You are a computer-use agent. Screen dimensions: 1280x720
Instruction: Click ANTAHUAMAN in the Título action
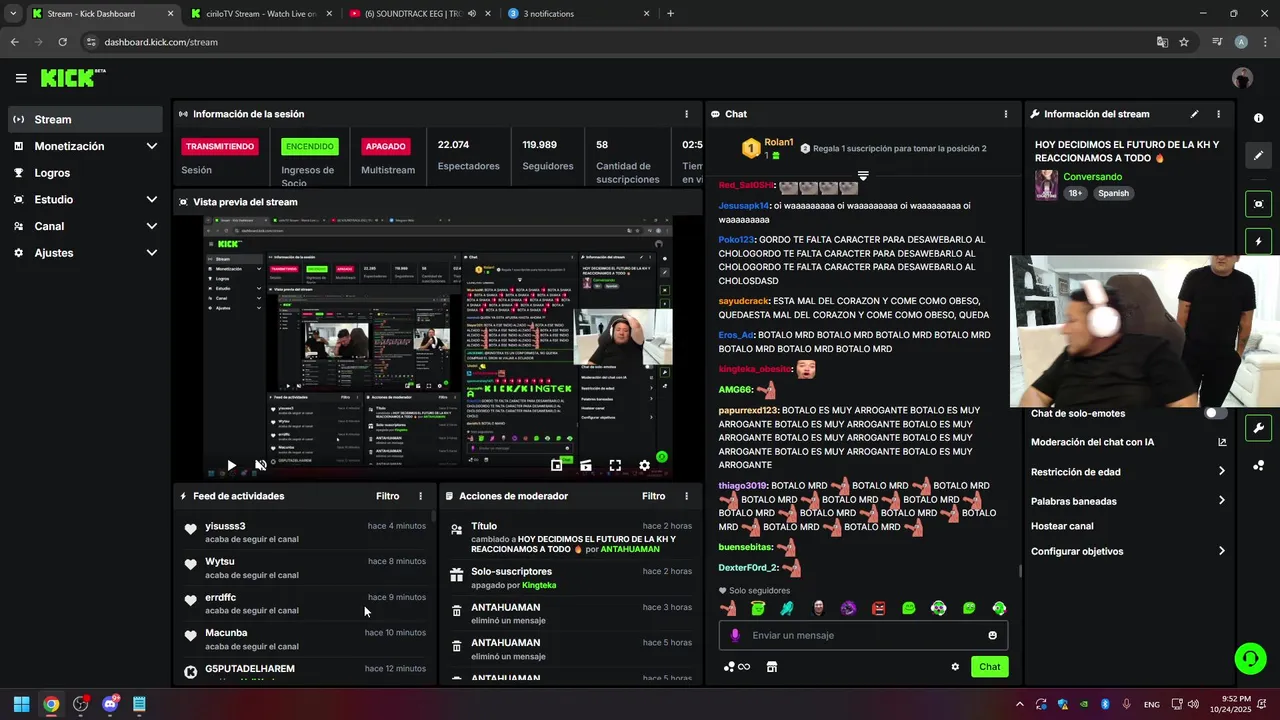(630, 549)
